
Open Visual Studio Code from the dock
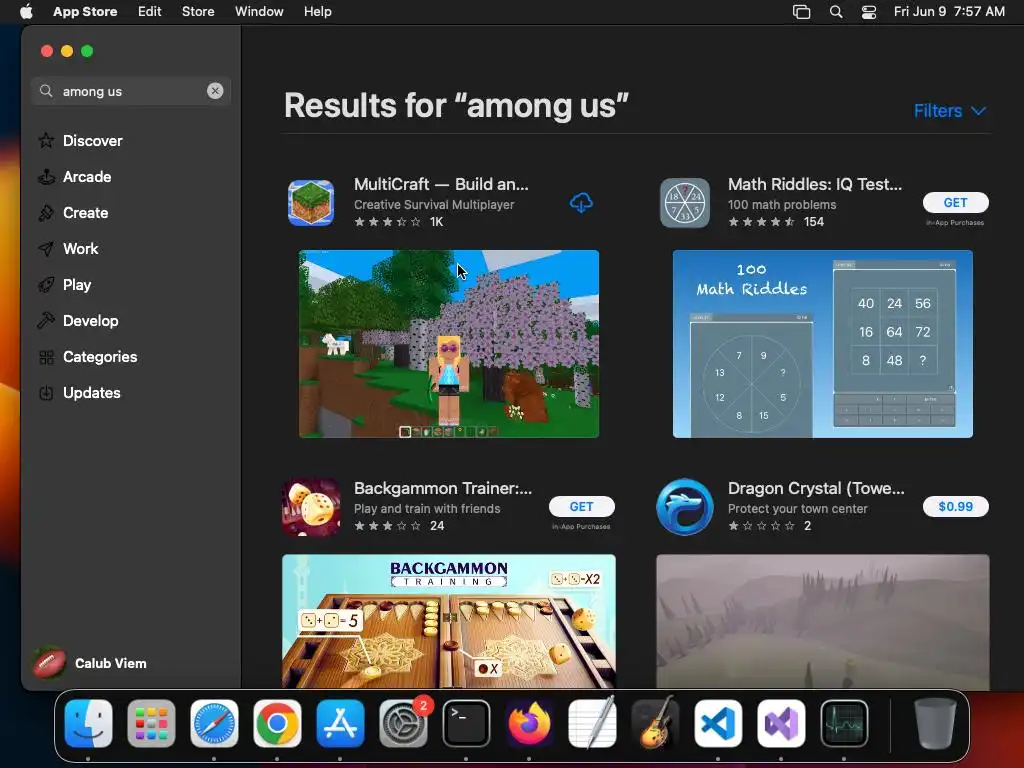tap(718, 724)
